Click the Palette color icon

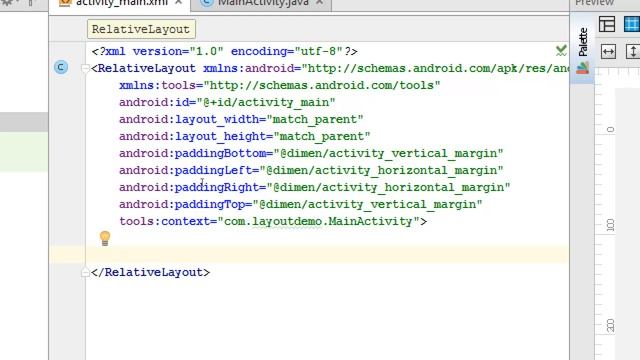pos(582,68)
